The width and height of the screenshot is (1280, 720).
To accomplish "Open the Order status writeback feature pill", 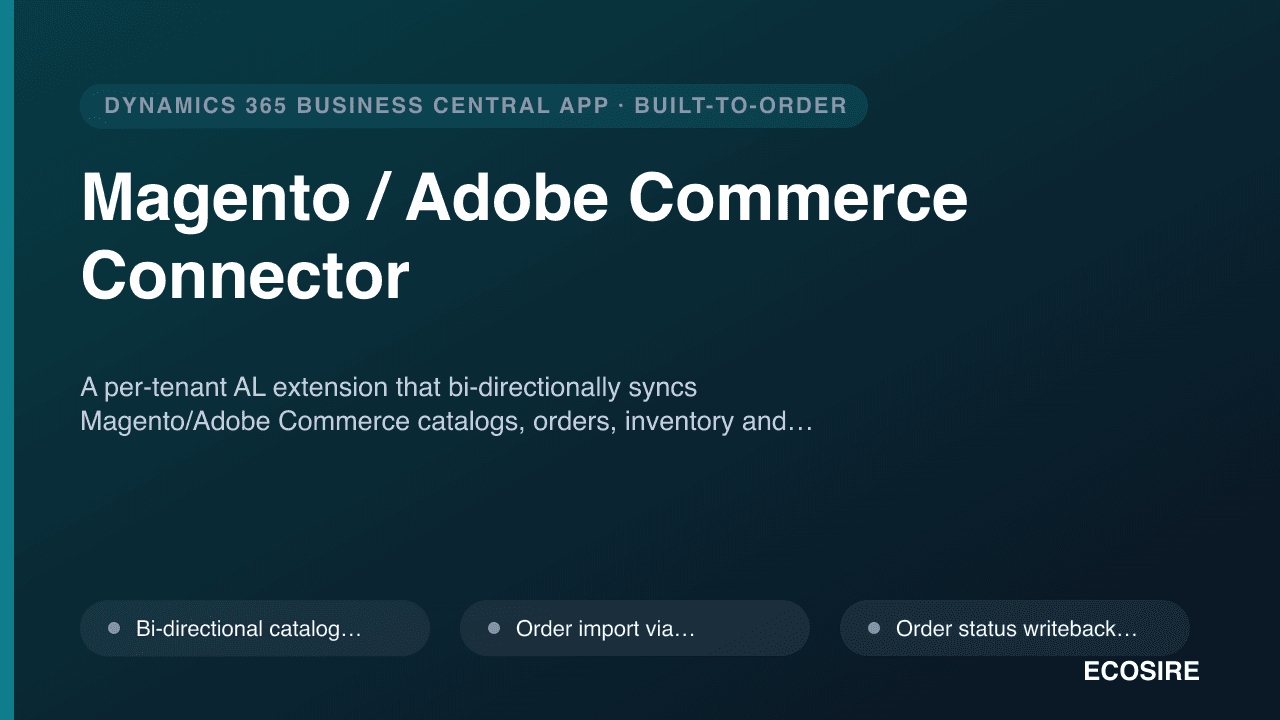I will click(x=1015, y=628).
